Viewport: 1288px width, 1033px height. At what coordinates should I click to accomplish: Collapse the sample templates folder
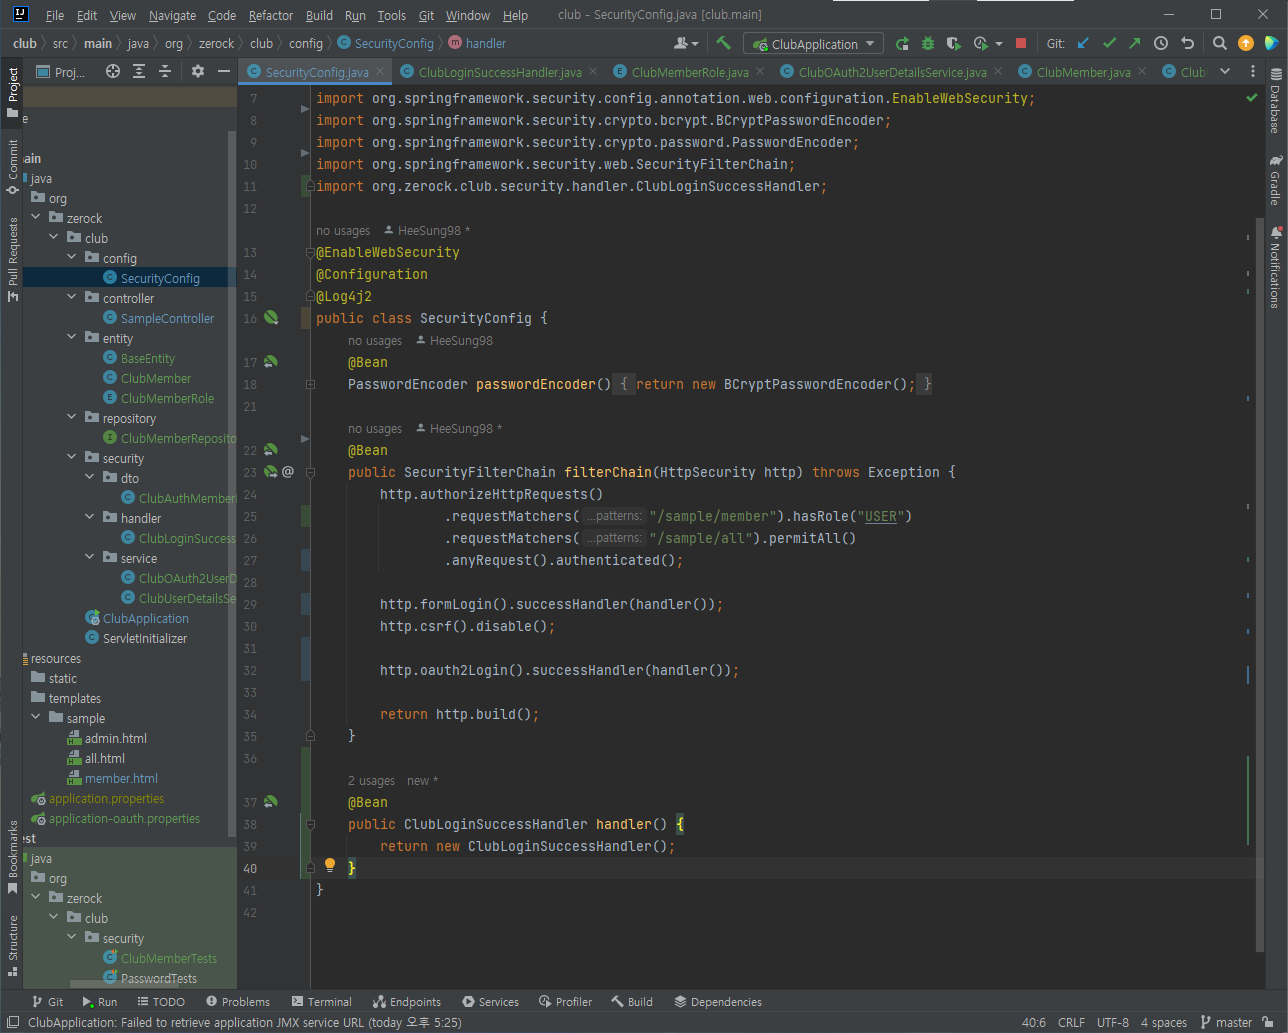click(35, 718)
